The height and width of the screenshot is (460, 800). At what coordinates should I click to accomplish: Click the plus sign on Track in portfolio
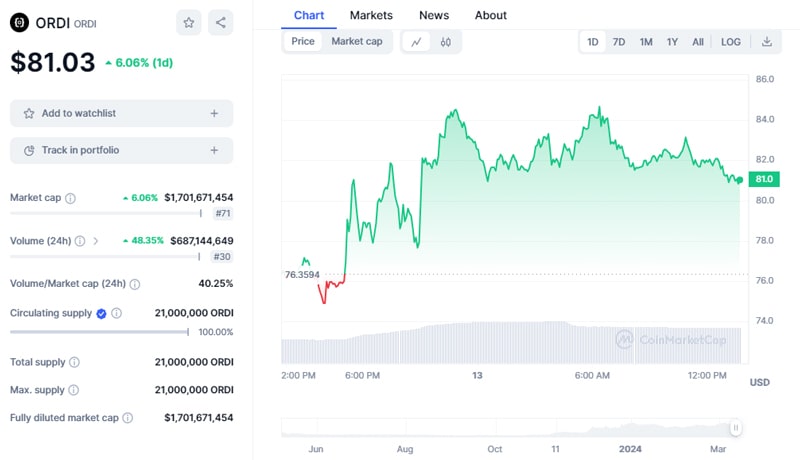coord(214,150)
